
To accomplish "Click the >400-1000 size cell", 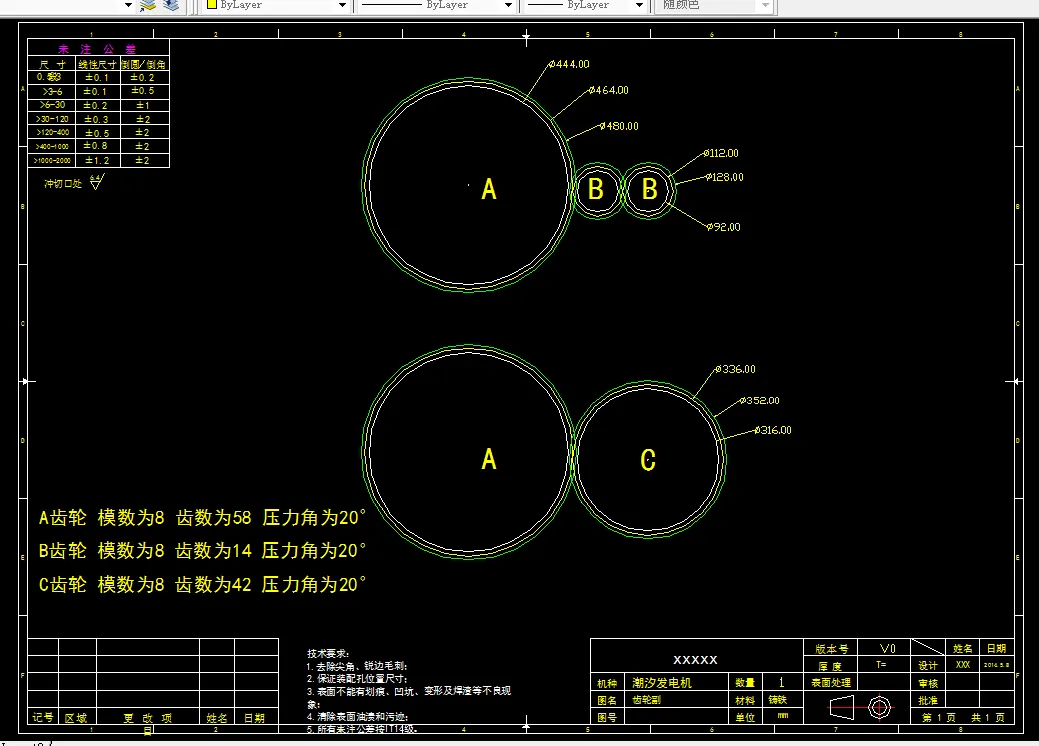I will (x=52, y=146).
